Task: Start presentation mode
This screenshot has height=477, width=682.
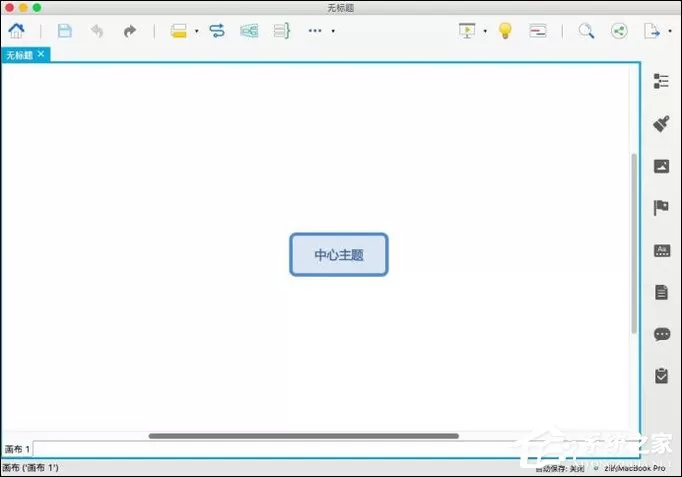Action: (x=468, y=31)
